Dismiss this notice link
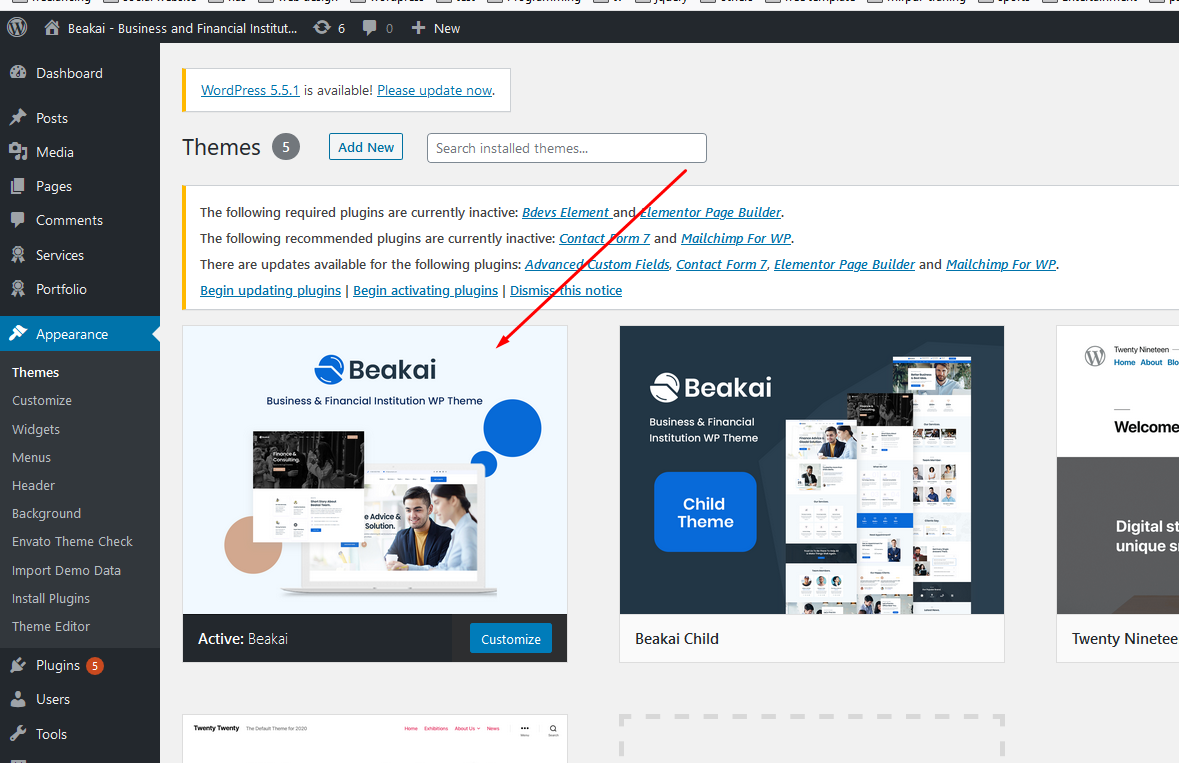This screenshot has width=1179, height=763. [x=566, y=290]
